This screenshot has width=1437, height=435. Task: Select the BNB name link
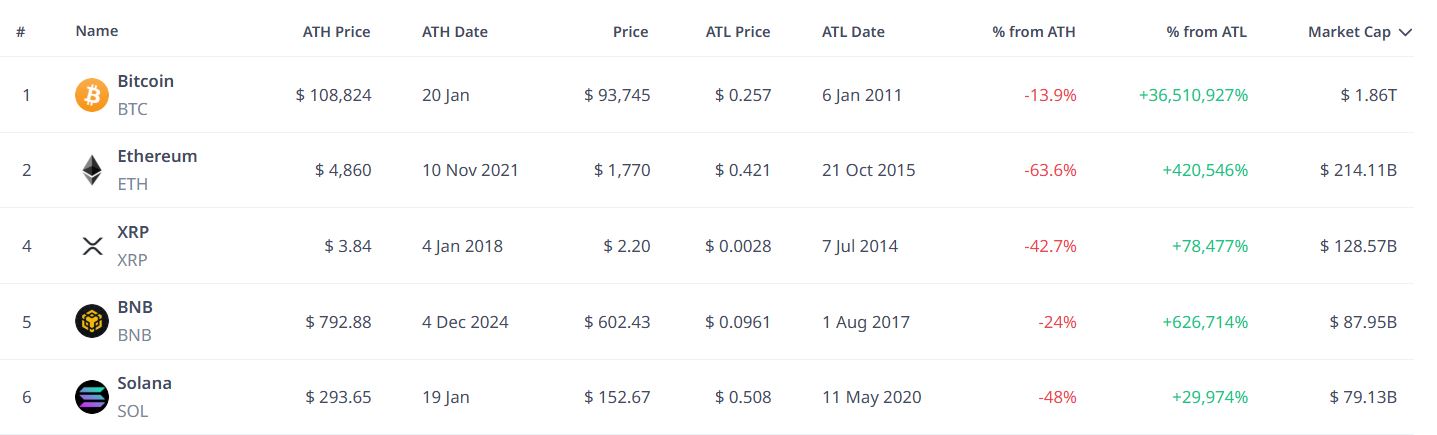point(135,307)
